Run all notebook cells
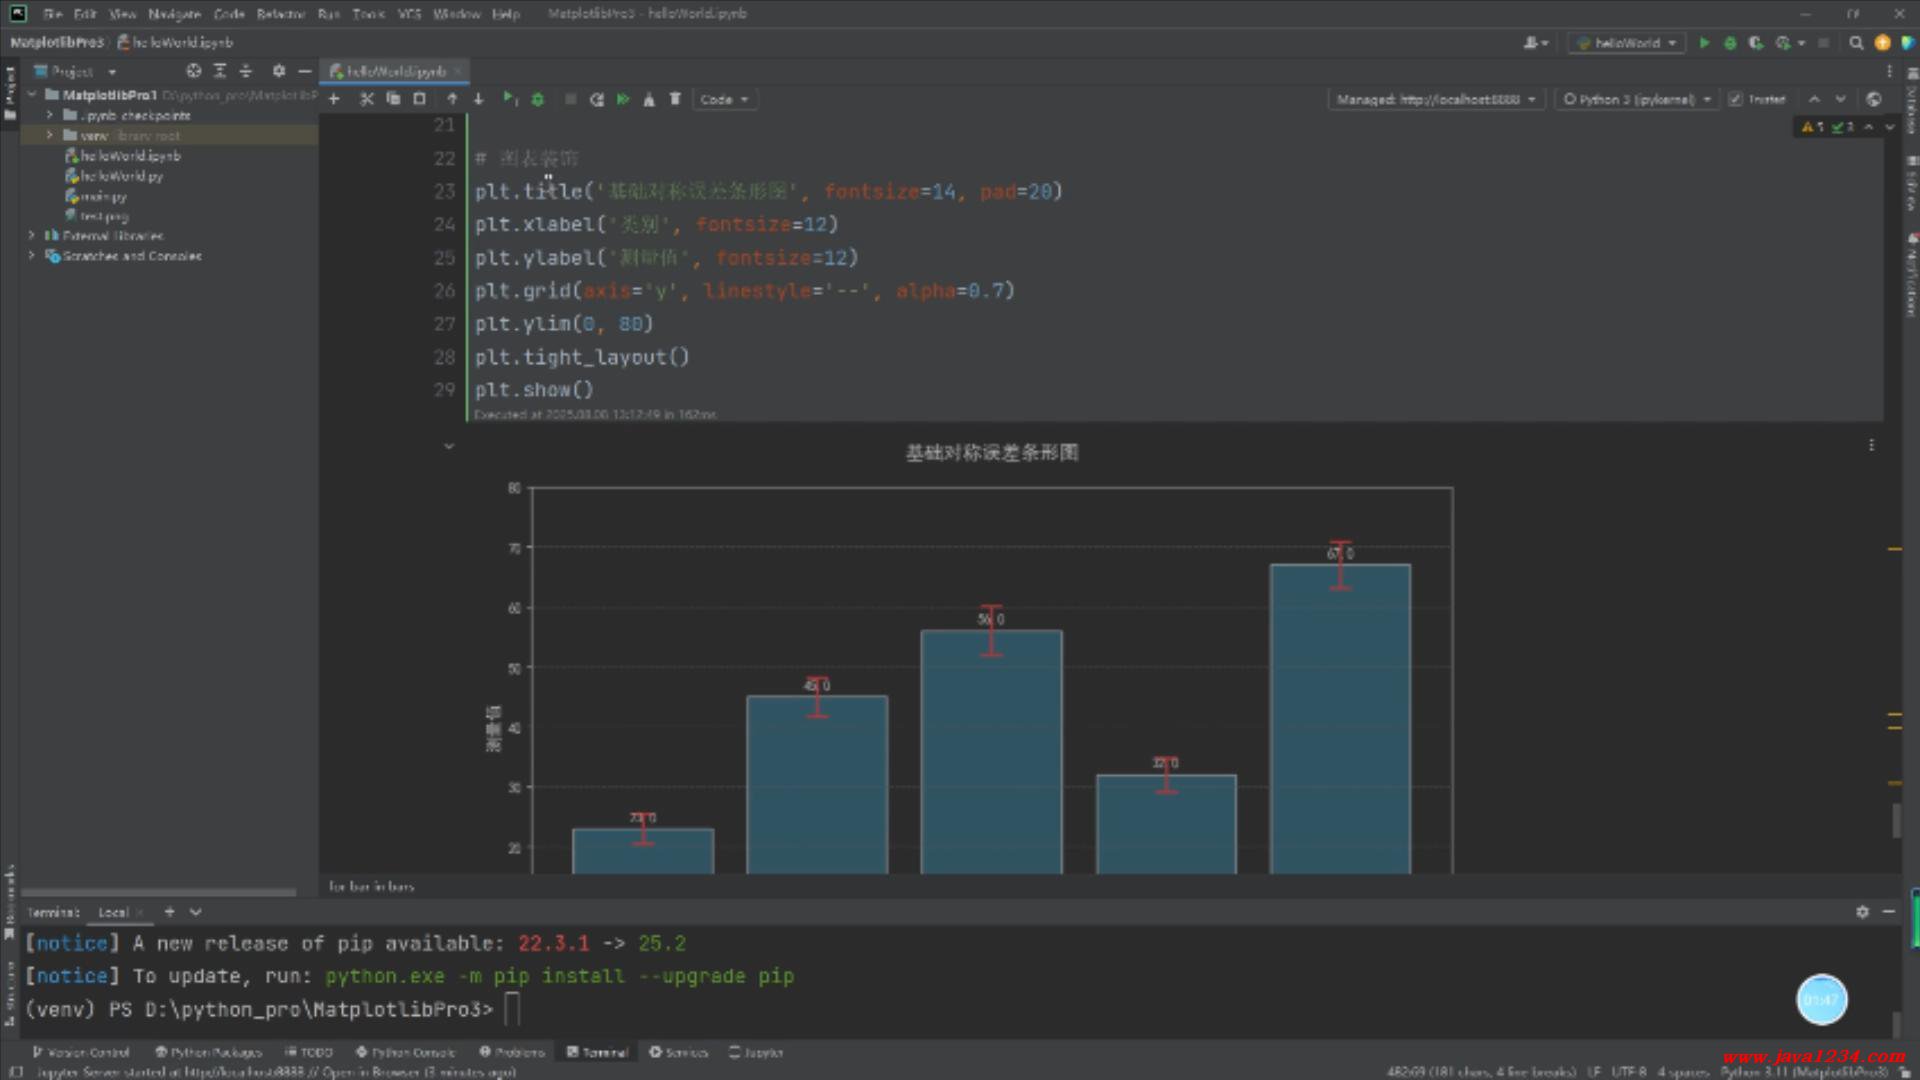Image resolution: width=1920 pixels, height=1080 pixels. click(x=623, y=99)
